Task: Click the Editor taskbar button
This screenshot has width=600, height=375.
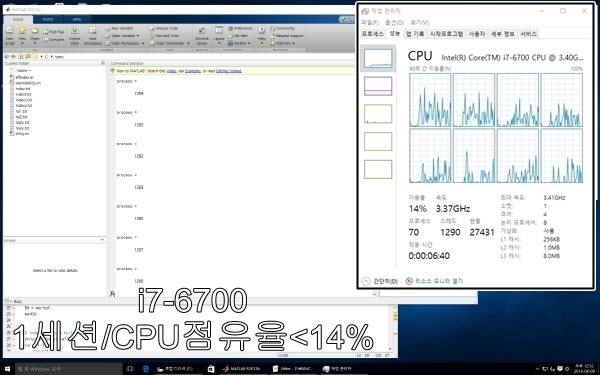Action: tap(293, 369)
